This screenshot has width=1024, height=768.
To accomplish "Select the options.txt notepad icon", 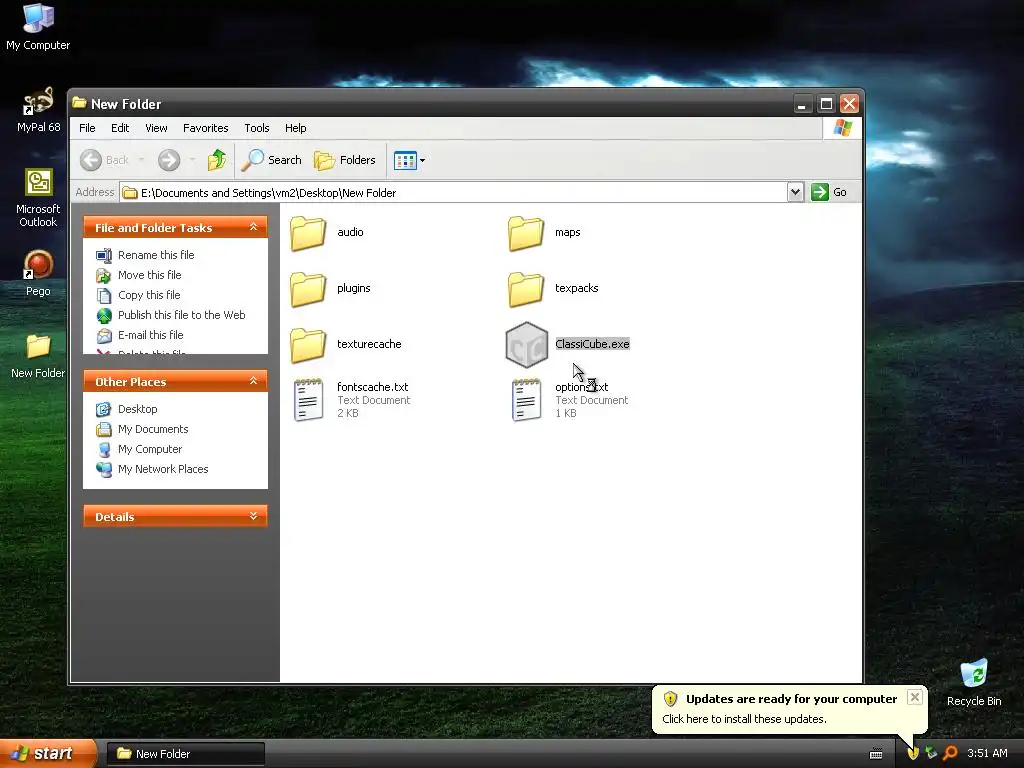I will coord(526,400).
